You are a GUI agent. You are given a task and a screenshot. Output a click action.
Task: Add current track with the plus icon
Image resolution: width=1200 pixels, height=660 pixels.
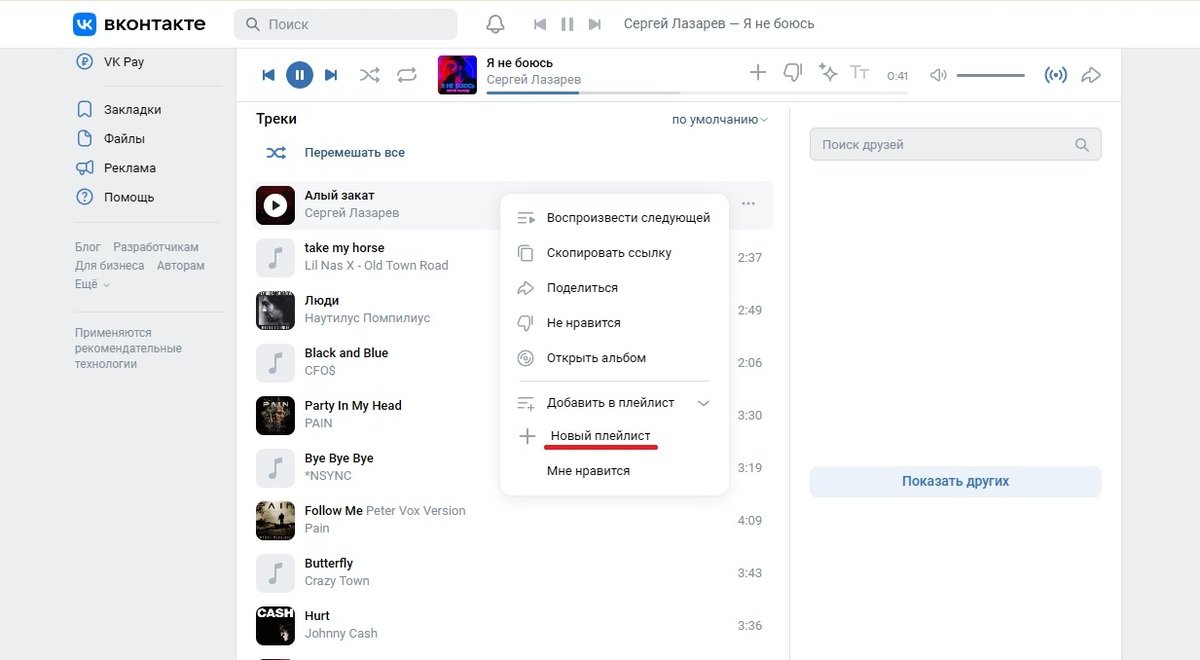pyautogui.click(x=758, y=73)
